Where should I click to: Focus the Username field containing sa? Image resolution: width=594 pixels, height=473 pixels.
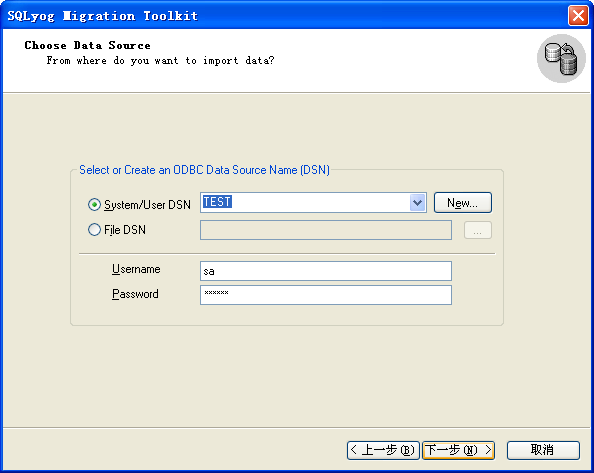point(326,271)
